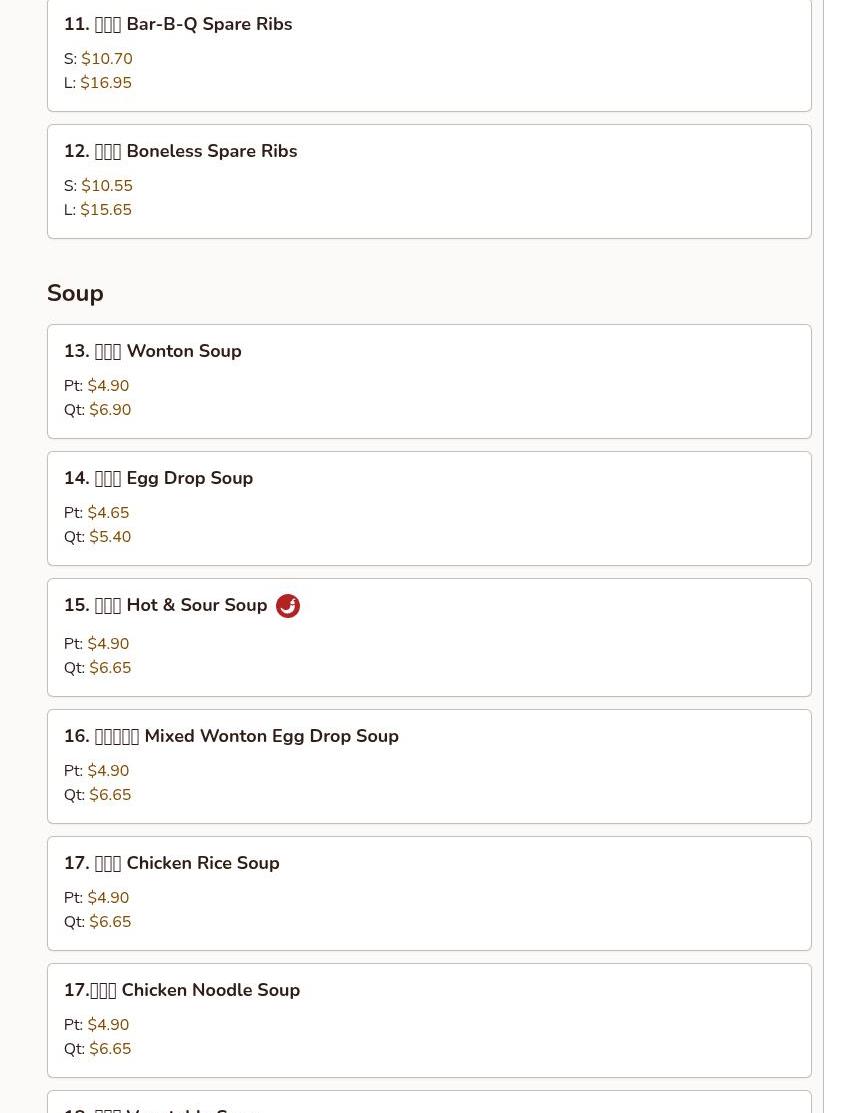Click the $16.95 large Bar-B-Q Spare Ribs price
844x1113 pixels.
106,83
